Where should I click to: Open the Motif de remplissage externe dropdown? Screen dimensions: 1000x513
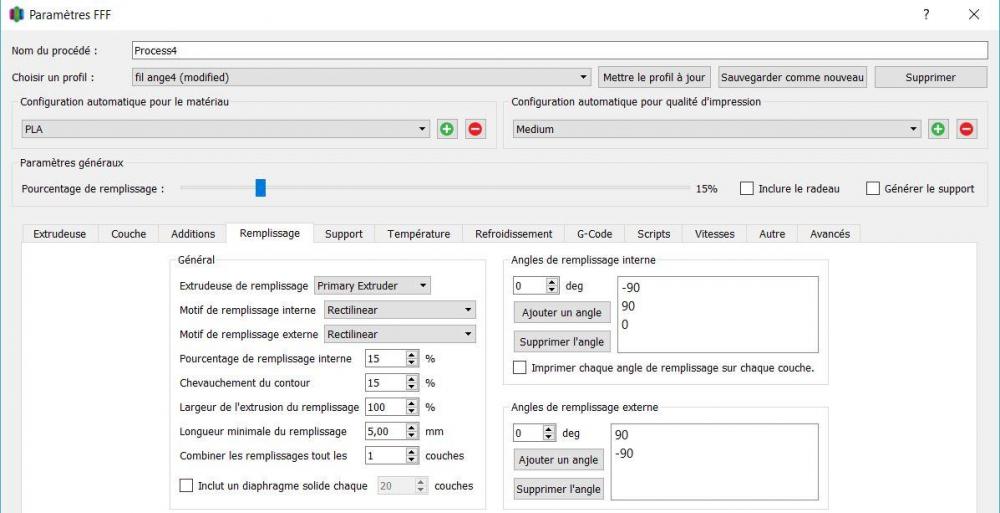pyautogui.click(x=400, y=334)
